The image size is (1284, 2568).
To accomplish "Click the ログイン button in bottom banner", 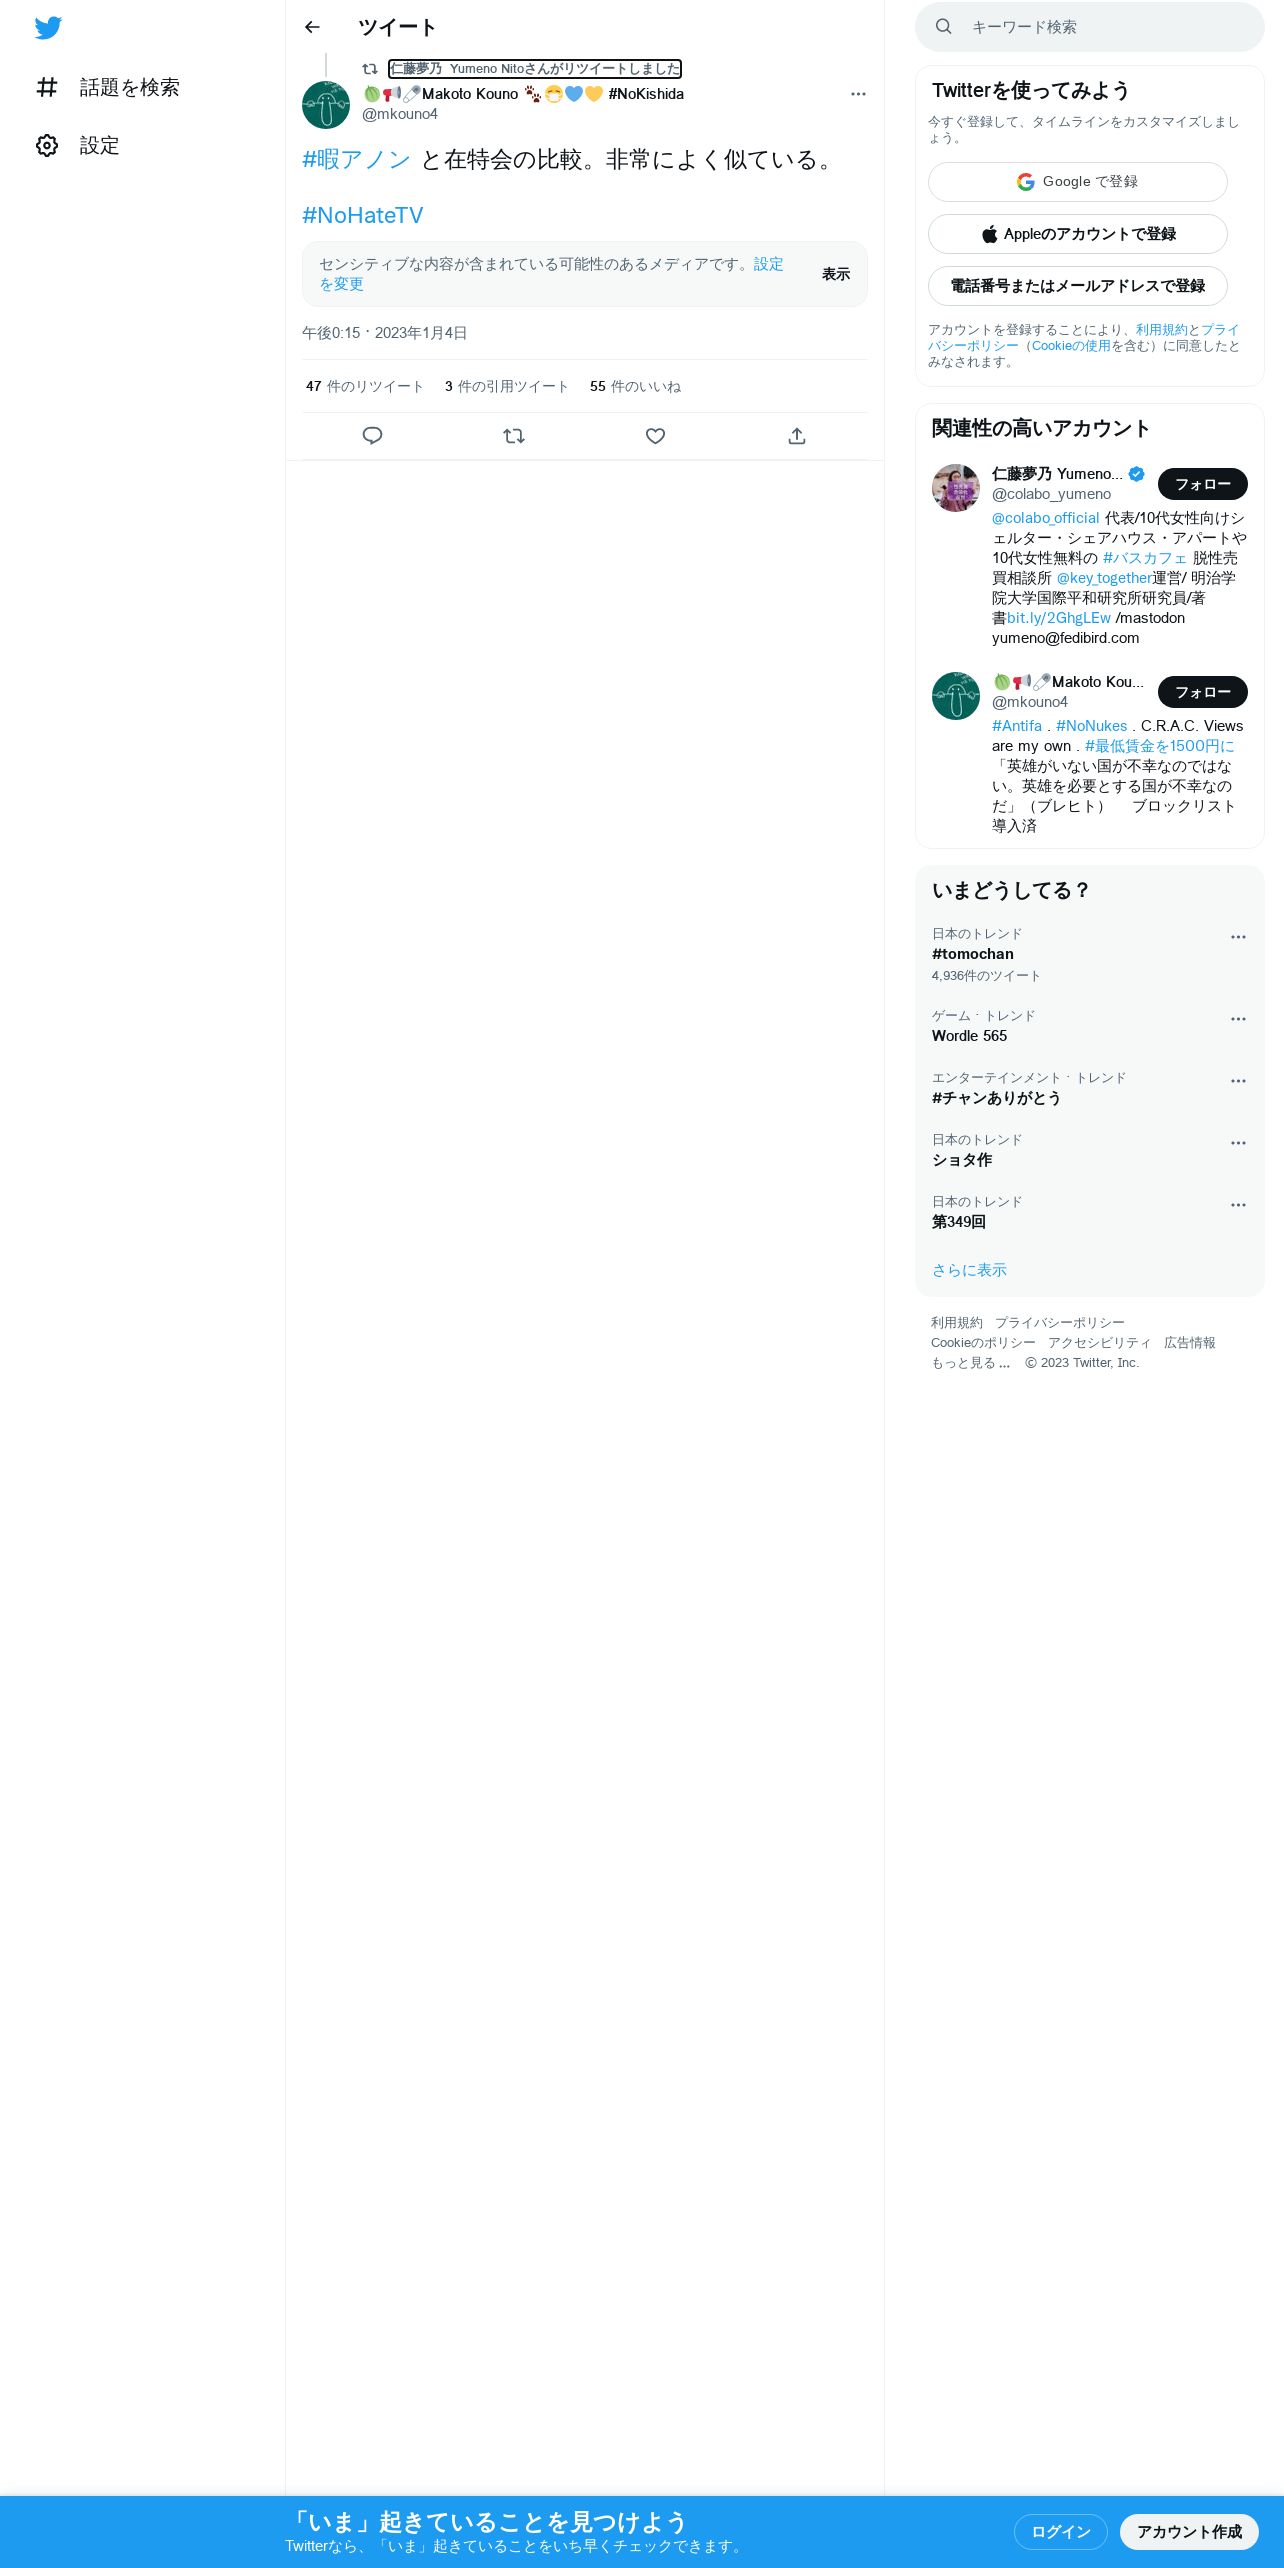I will click(x=1061, y=2531).
